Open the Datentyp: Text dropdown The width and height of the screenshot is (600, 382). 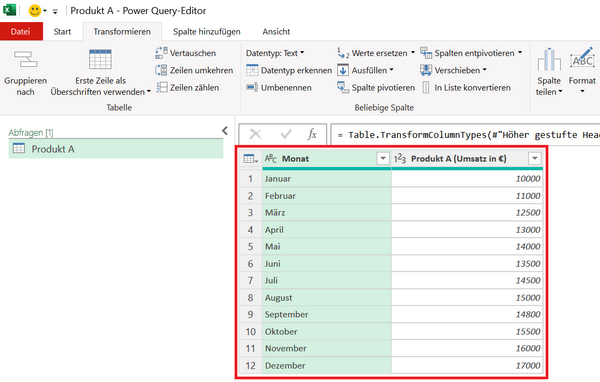tap(275, 53)
